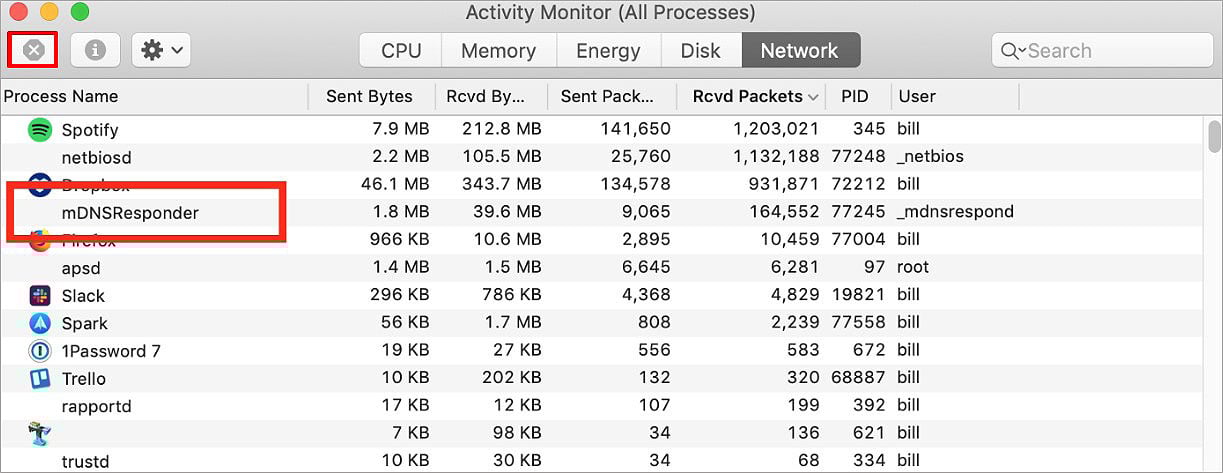Select the Spotify app icon
1223x473 pixels.
click(40, 129)
